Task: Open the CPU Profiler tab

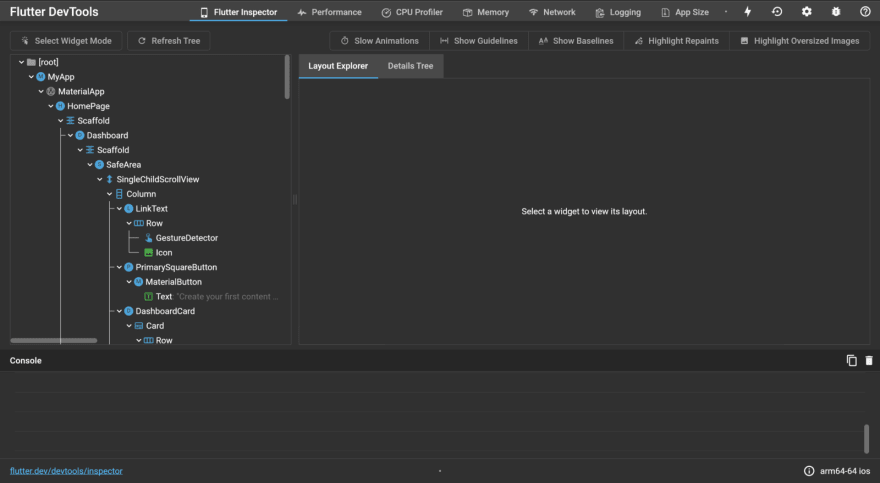Action: pyautogui.click(x=412, y=12)
